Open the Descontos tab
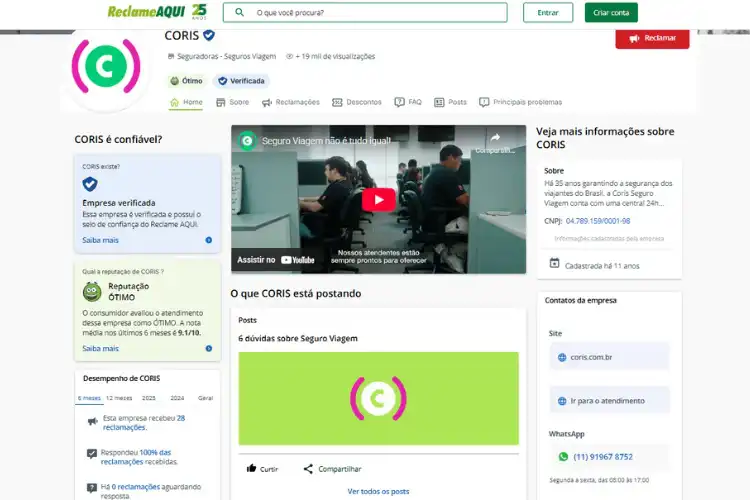 (x=357, y=102)
